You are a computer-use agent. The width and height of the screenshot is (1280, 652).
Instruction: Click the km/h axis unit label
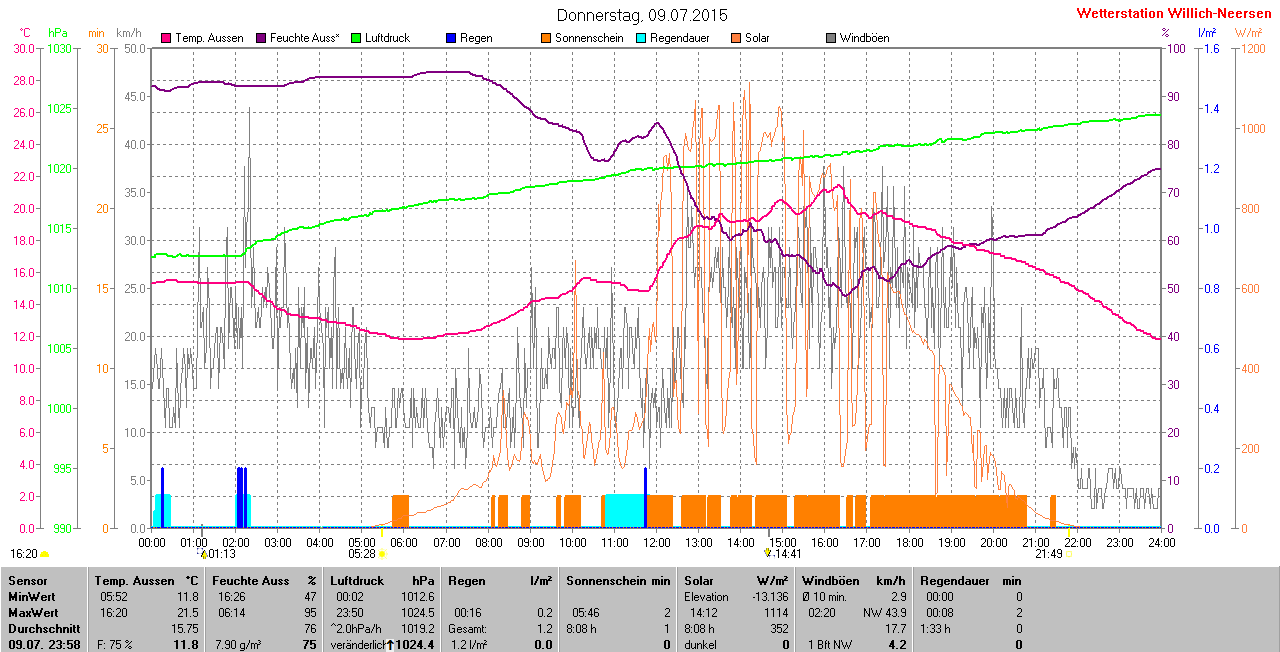129,33
